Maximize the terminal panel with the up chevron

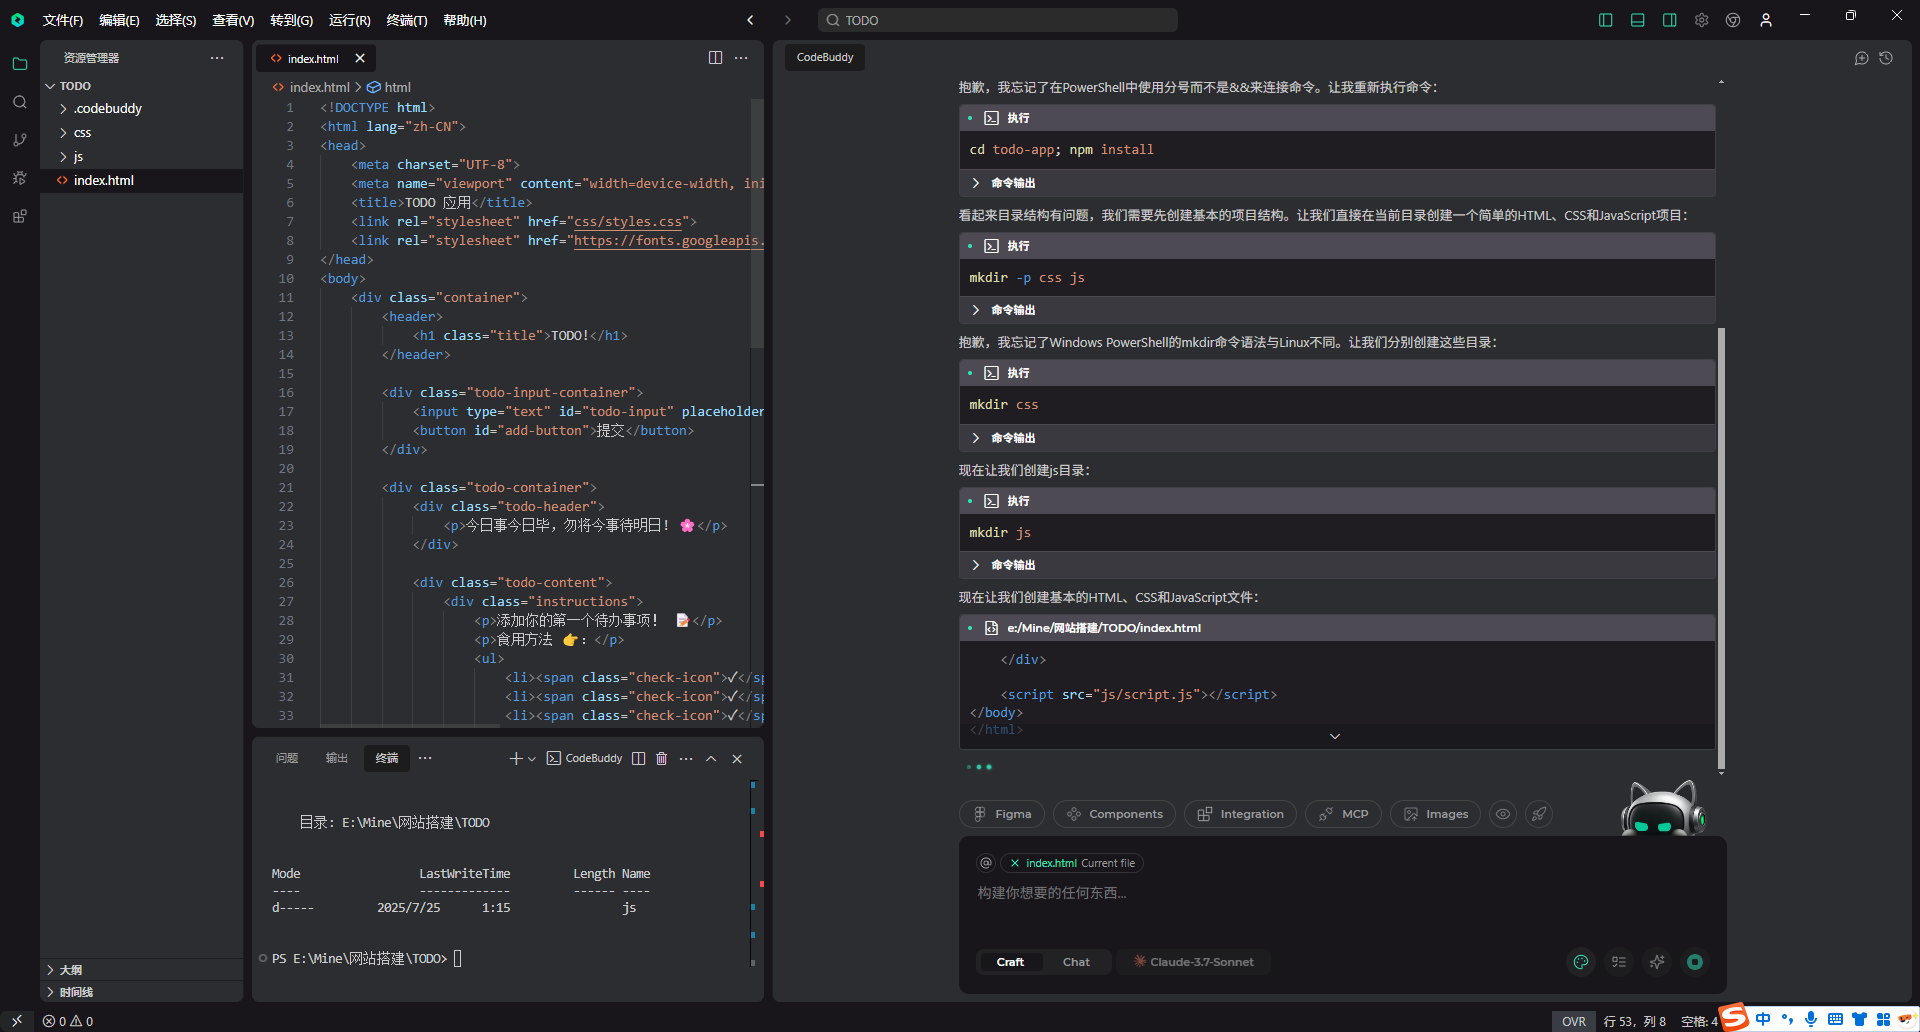tap(711, 758)
